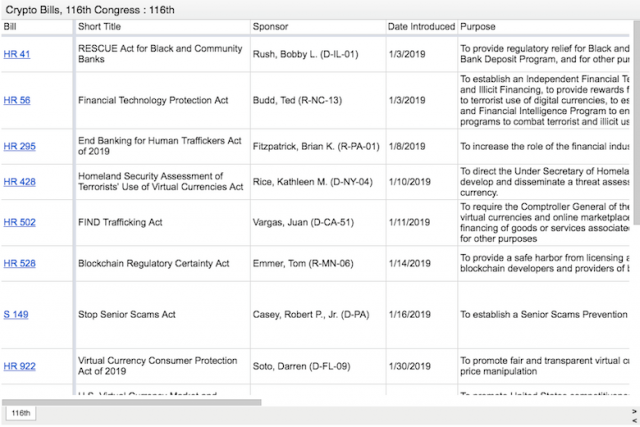Select sponsor 'Fitzpatrick, Brian K. (R-PA-01)'
Image resolution: width=640 pixels, height=427 pixels.
(x=318, y=146)
